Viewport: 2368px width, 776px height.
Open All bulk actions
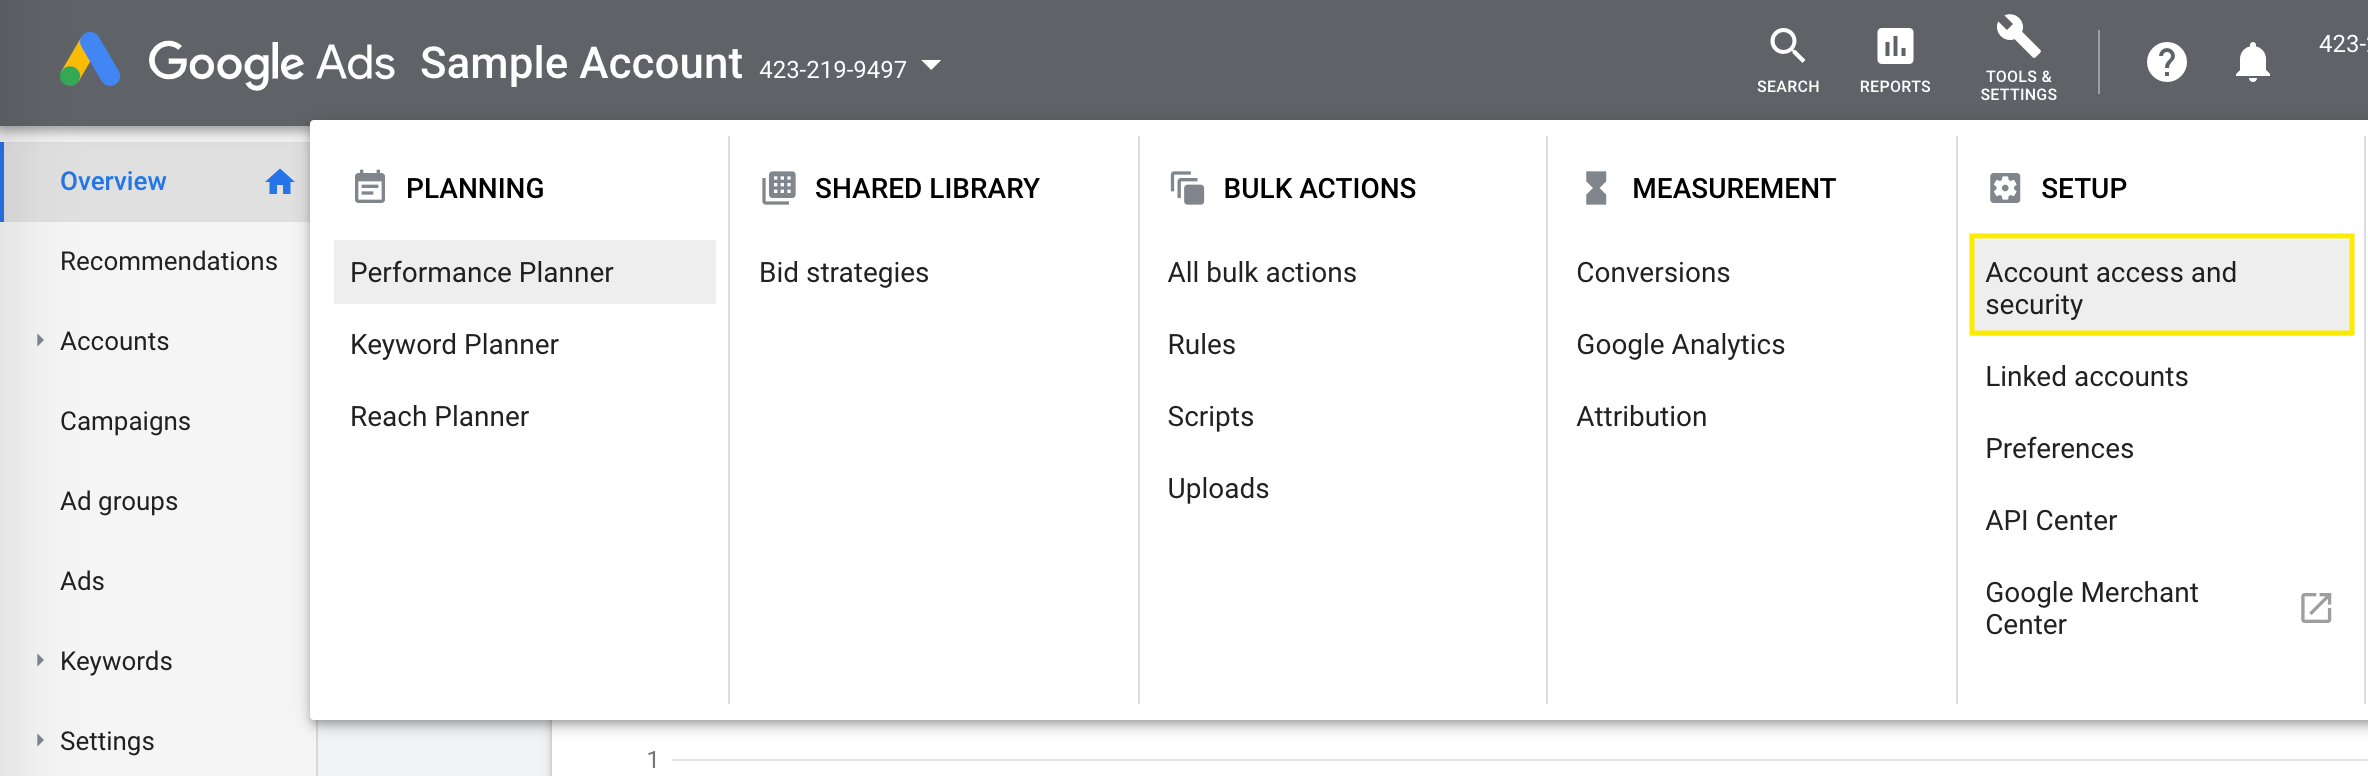click(x=1261, y=272)
